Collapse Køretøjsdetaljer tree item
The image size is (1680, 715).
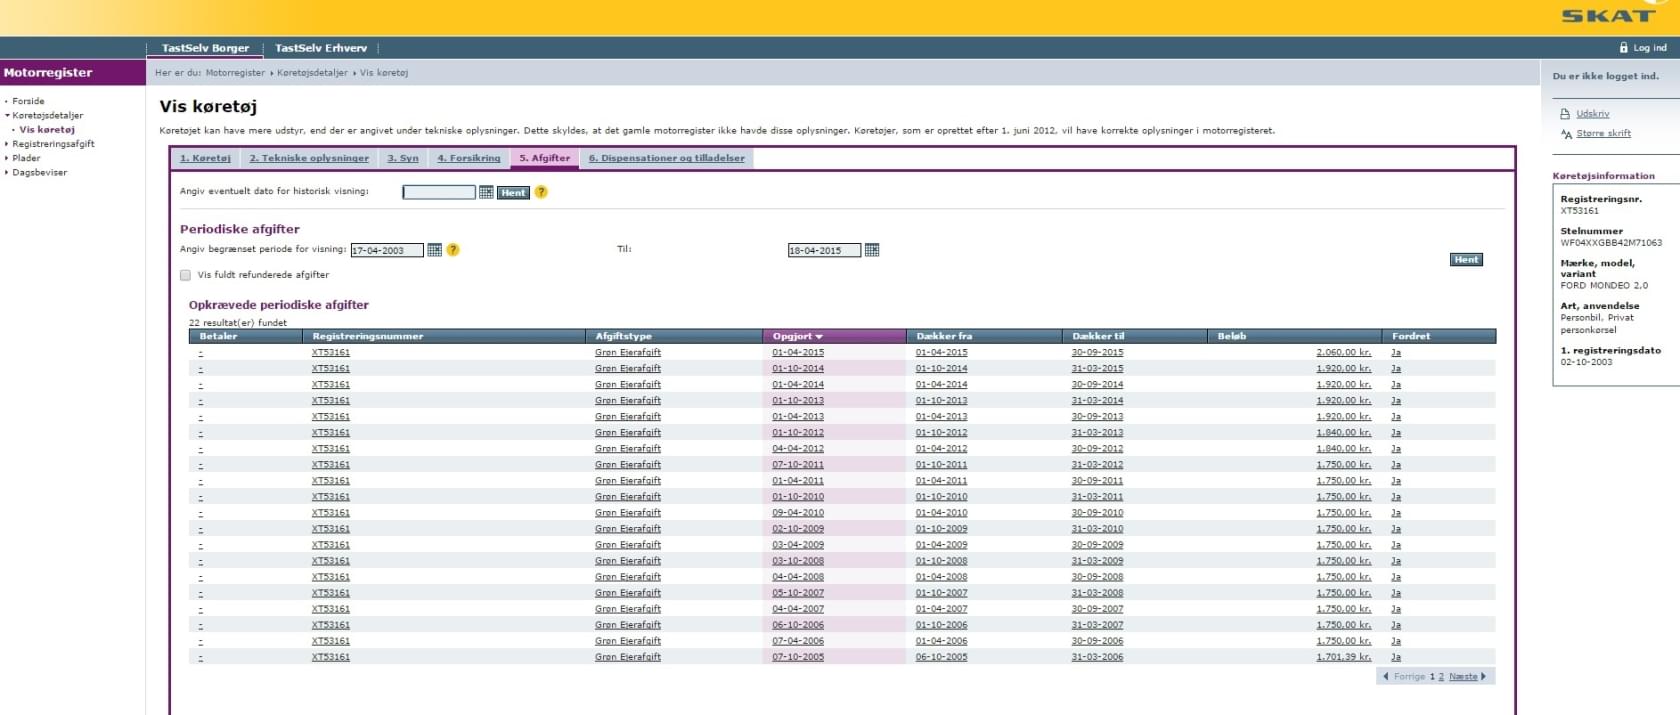tap(47, 115)
